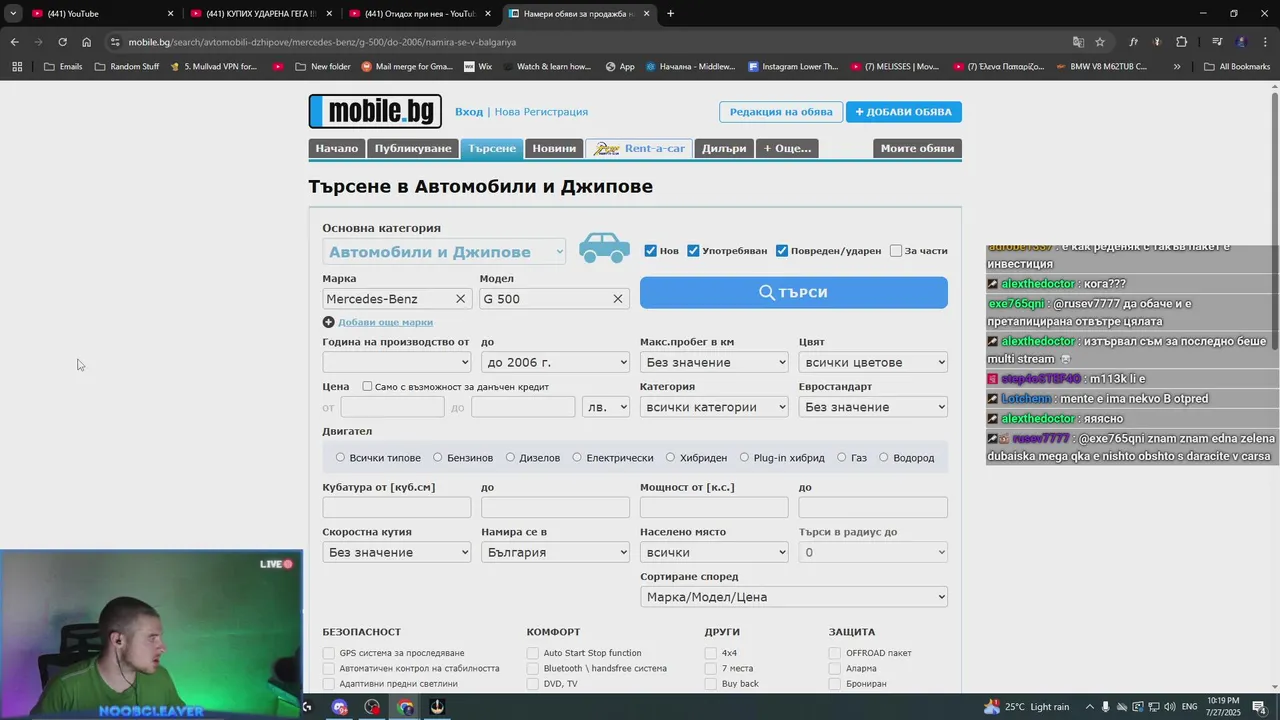
Task: Click the car category icon
Action: tap(604, 248)
